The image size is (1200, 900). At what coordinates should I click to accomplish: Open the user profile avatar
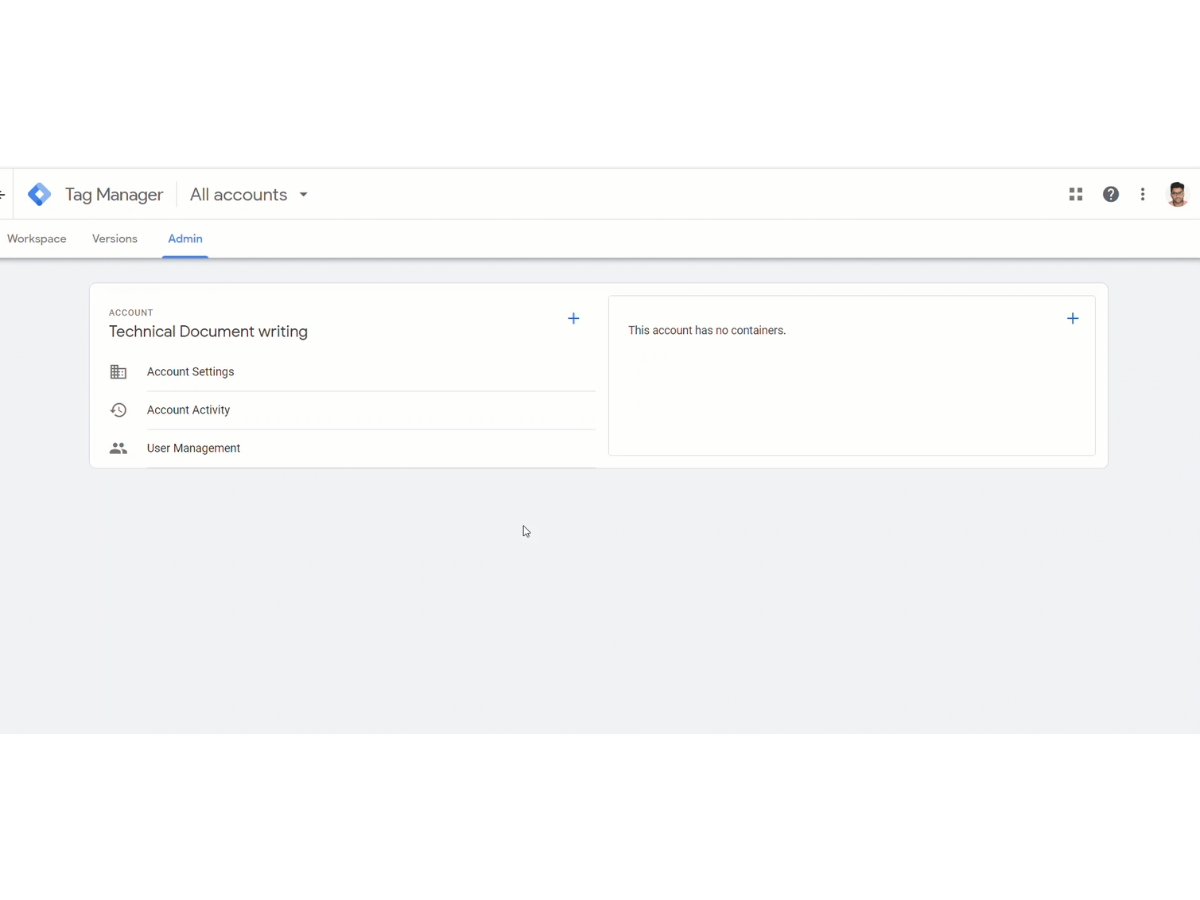1178,194
